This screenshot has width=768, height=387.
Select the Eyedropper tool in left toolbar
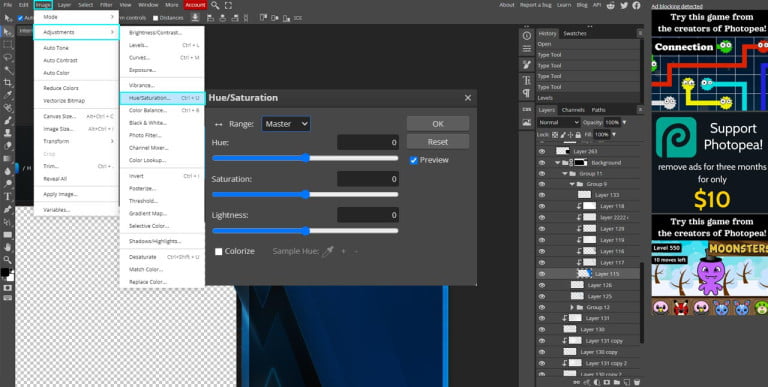(x=7, y=95)
